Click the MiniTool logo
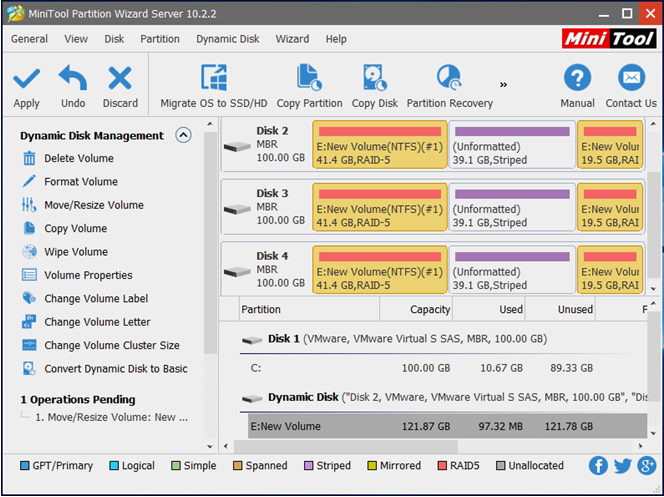 [609, 39]
